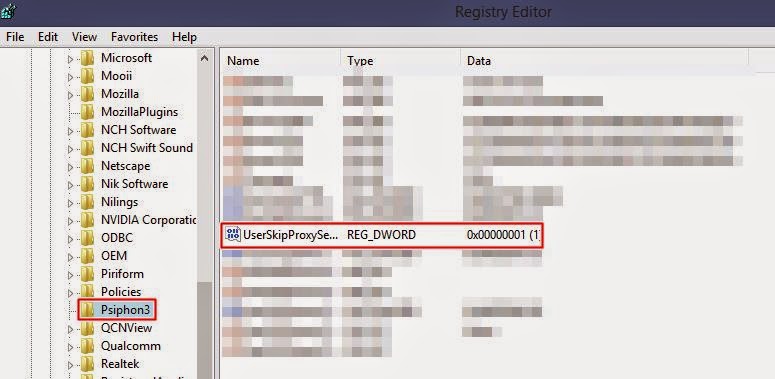775x379 pixels.
Task: Expand the Mooii key
Action: [70, 77]
